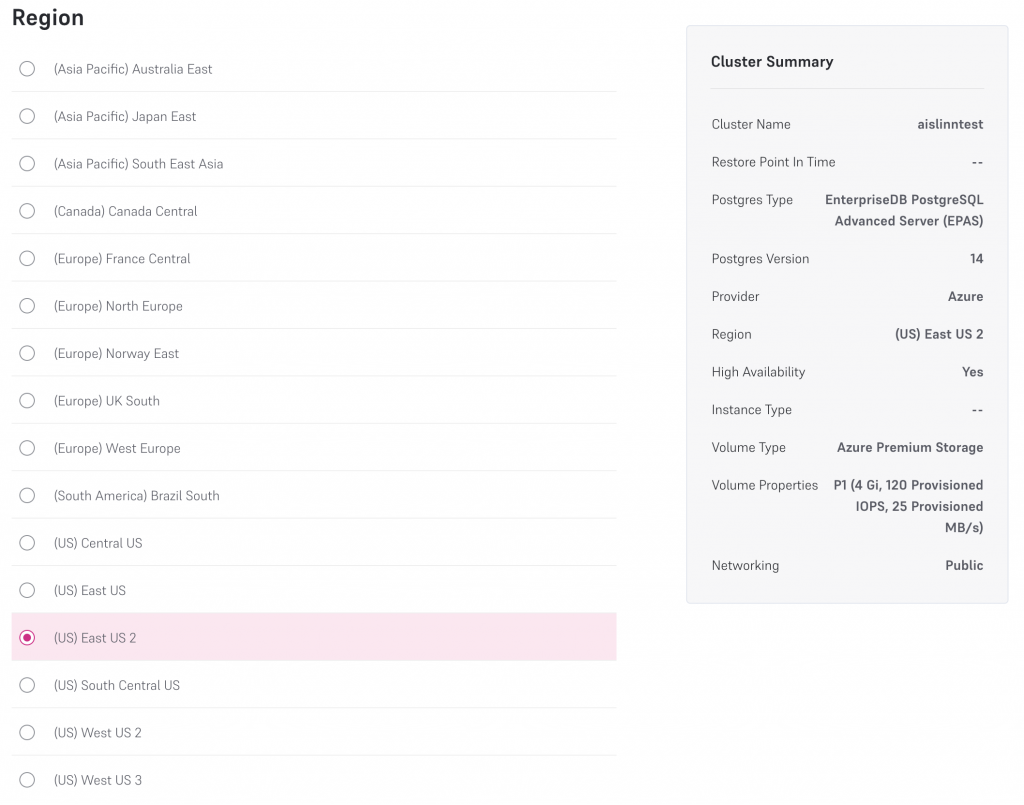Click the Cluster Summary heading

pos(772,62)
